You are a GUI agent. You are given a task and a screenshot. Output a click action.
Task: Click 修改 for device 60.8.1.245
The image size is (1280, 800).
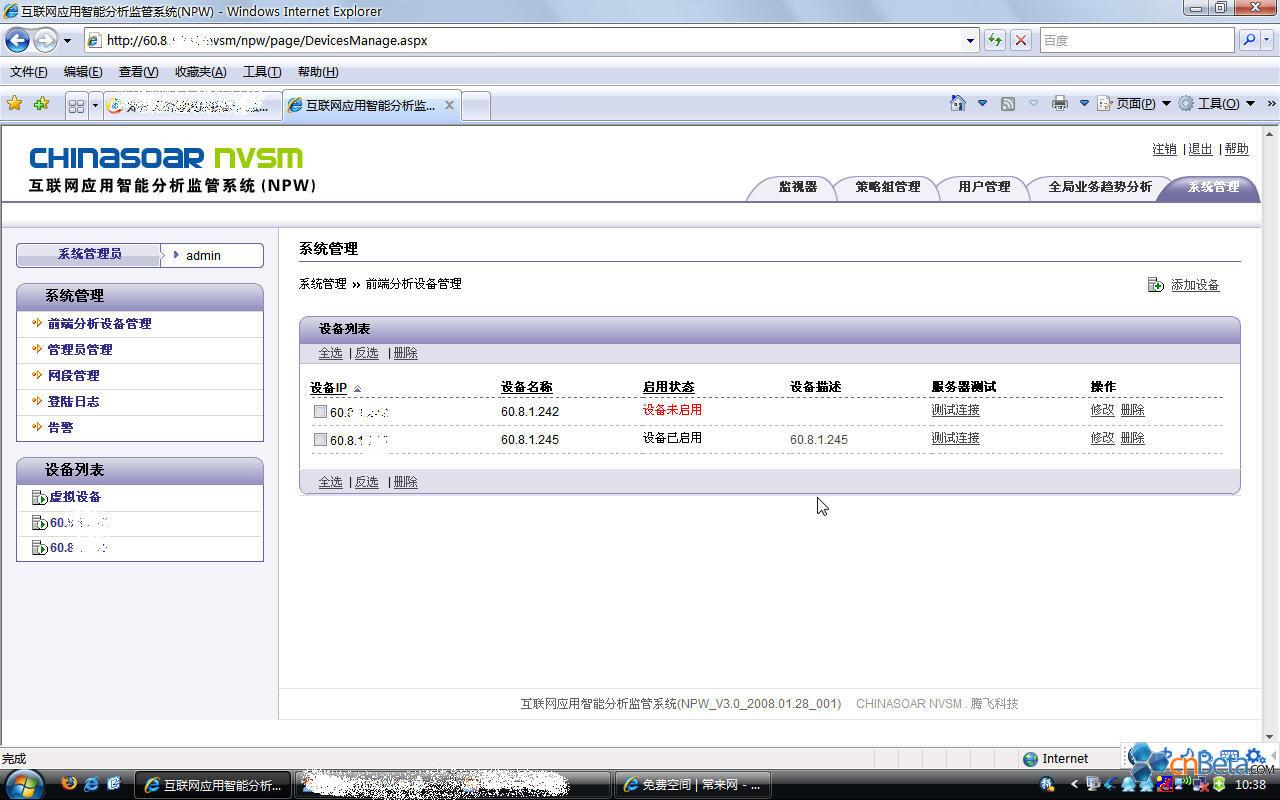tap(1102, 438)
